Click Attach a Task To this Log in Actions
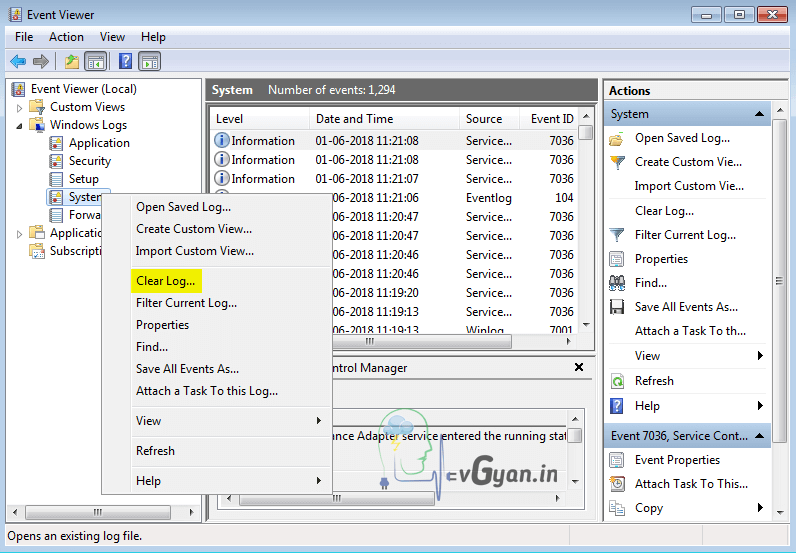Viewport: 796px width, 553px height. (x=690, y=331)
